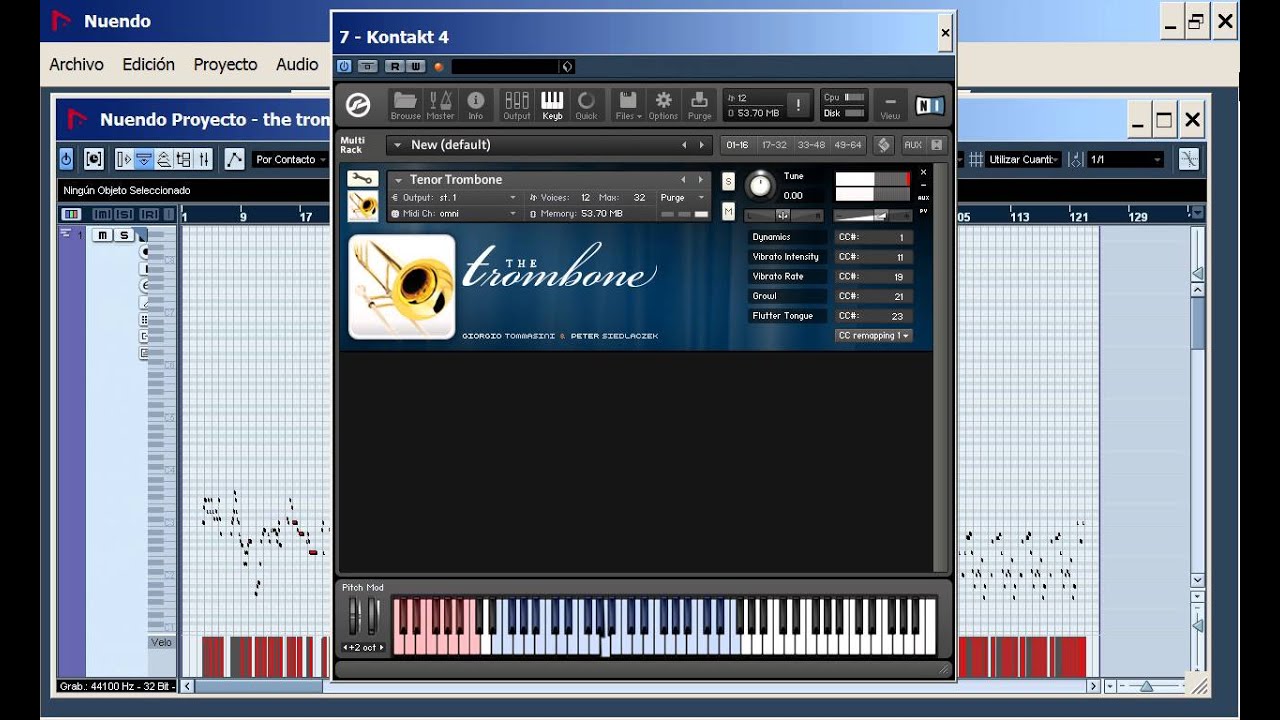
Task: Open the Quick load browser
Action: (x=586, y=104)
